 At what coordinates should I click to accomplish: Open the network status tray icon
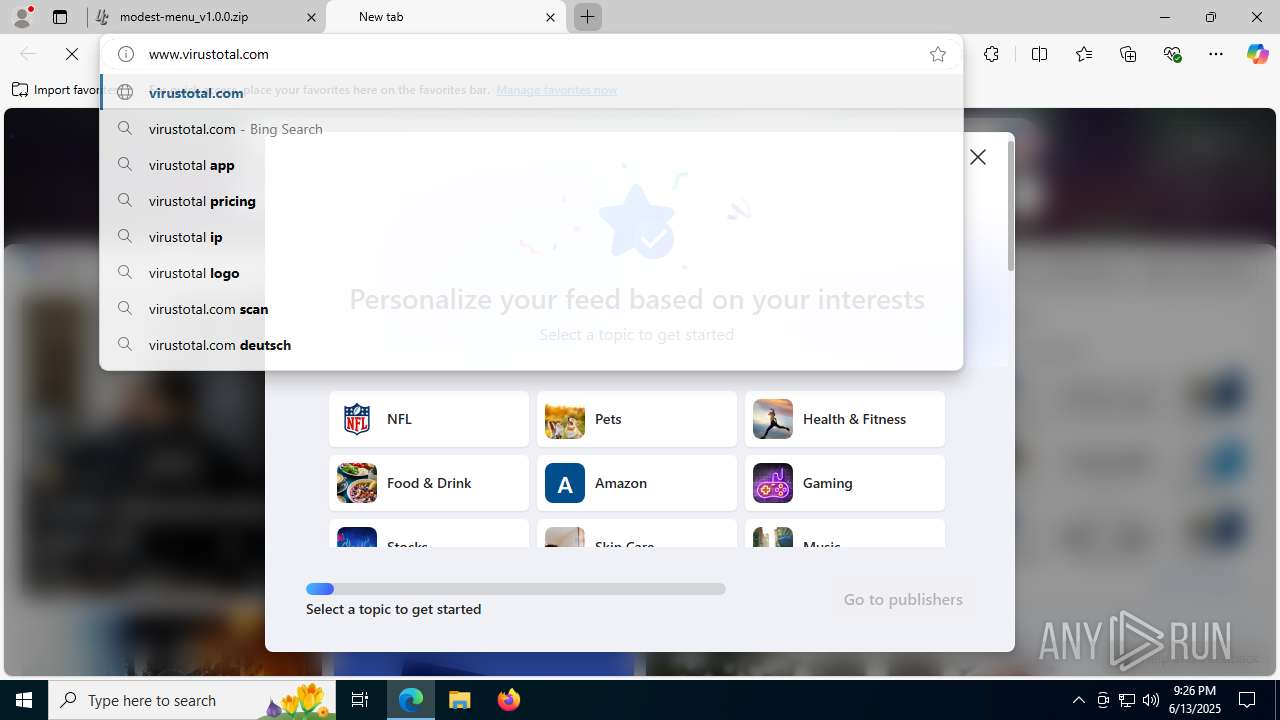1127,700
